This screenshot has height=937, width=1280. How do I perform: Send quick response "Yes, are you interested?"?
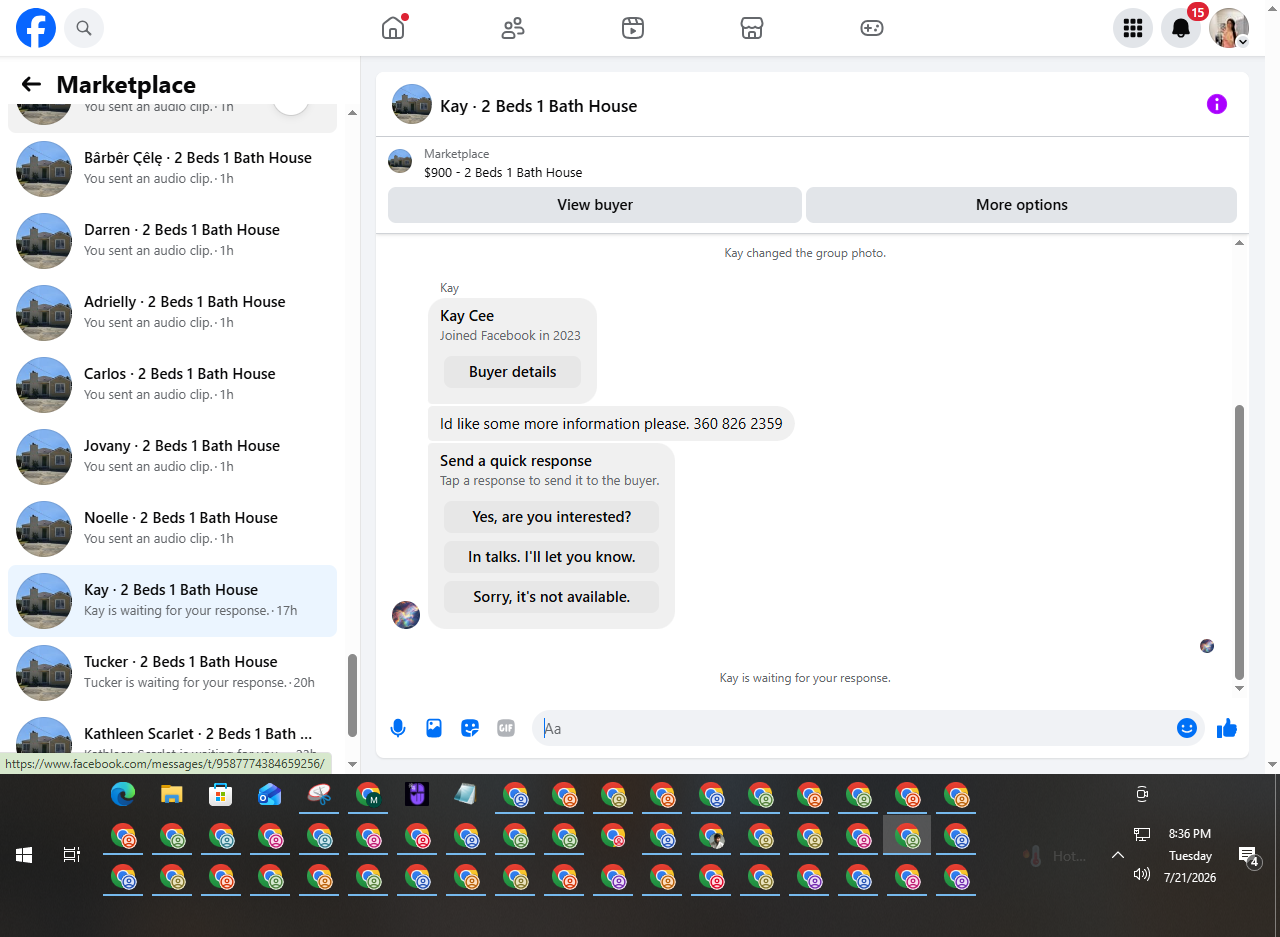(552, 517)
